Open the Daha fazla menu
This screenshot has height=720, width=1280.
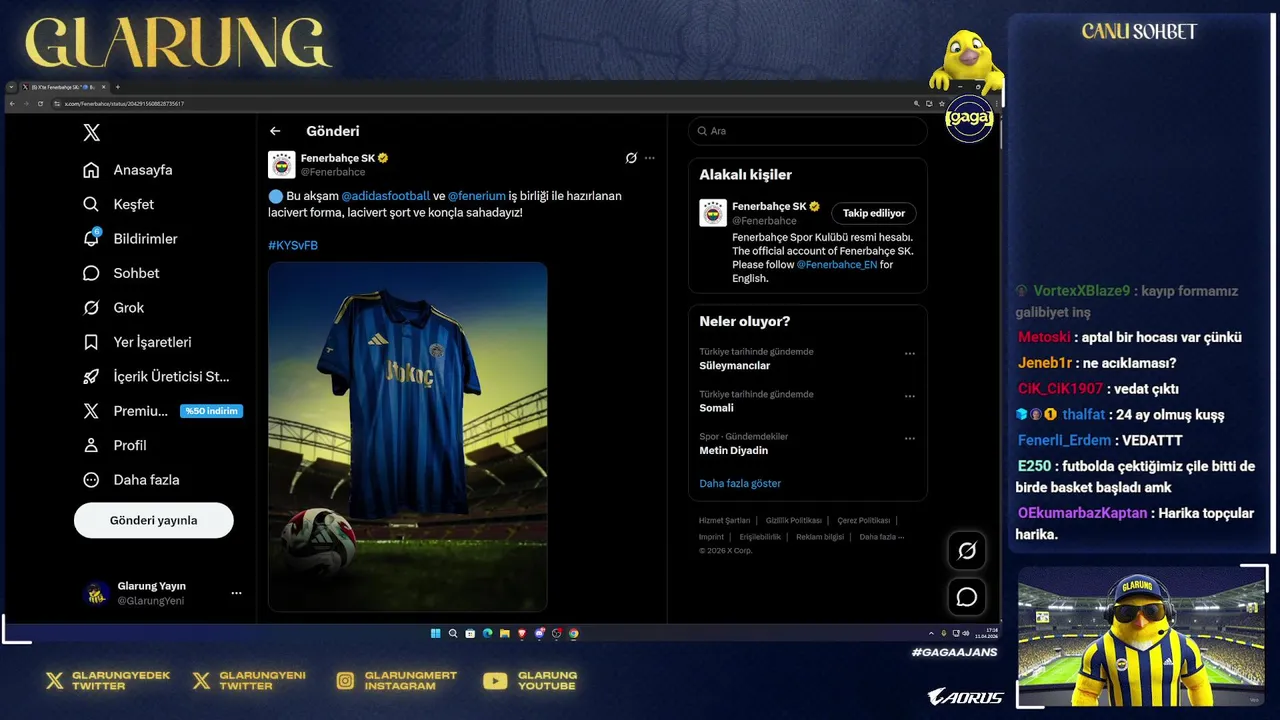click(x=131, y=480)
